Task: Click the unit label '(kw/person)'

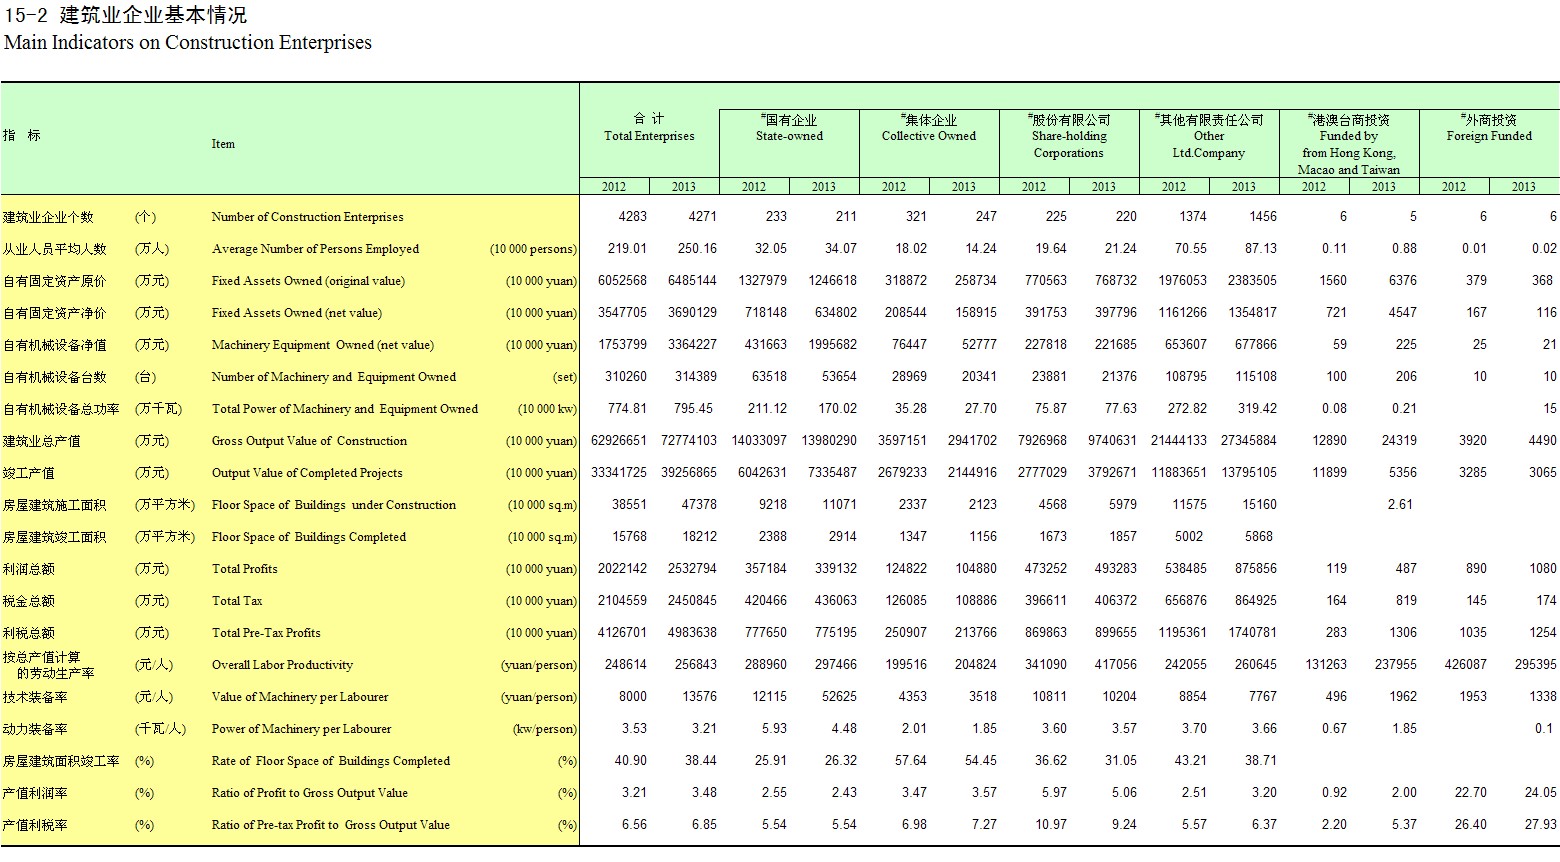Action: 545,729
